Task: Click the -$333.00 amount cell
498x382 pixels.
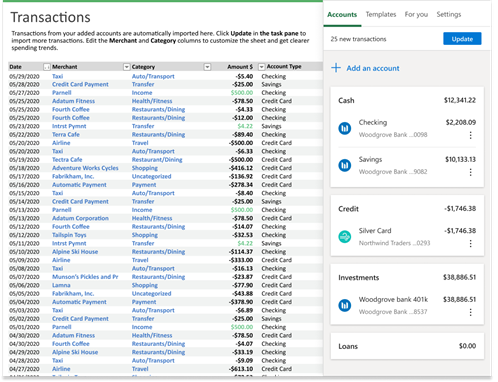Action: pos(241,260)
